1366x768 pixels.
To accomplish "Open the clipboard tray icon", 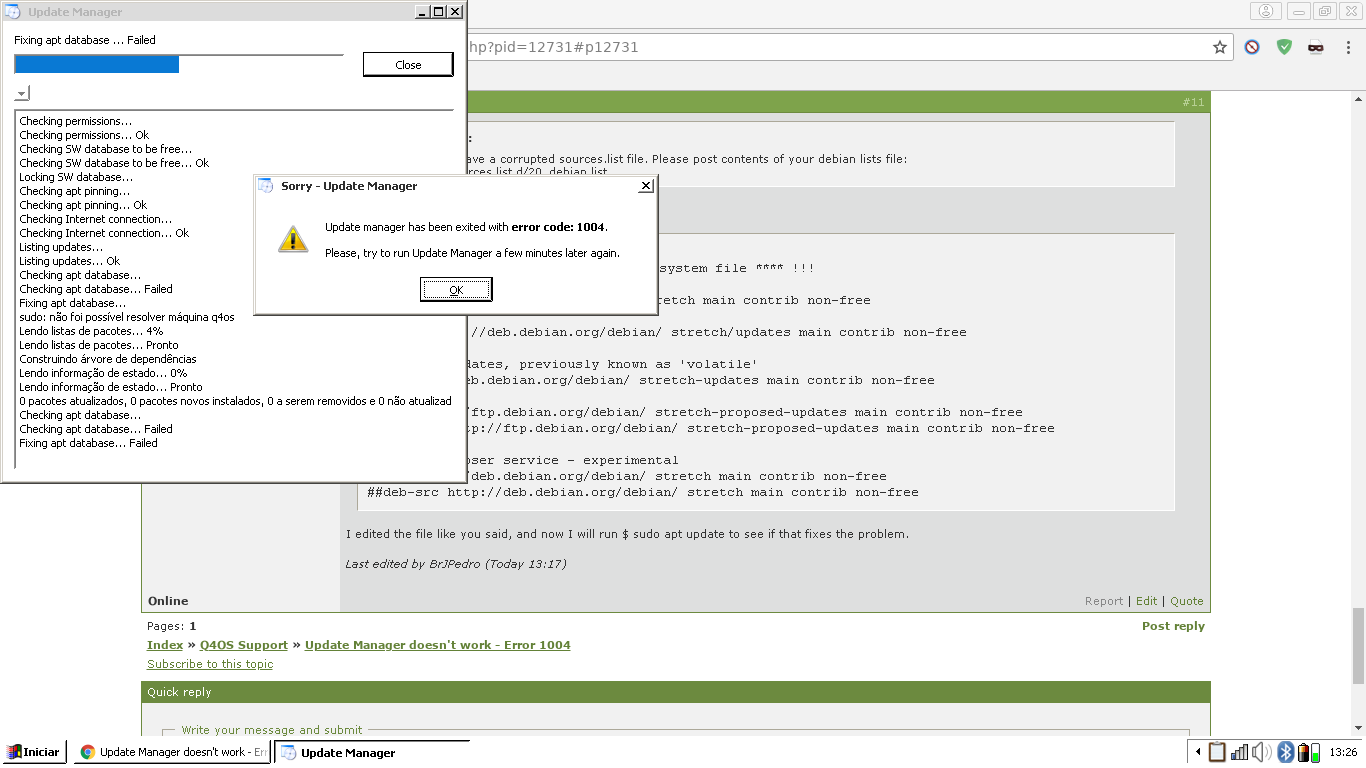I will [x=1217, y=752].
